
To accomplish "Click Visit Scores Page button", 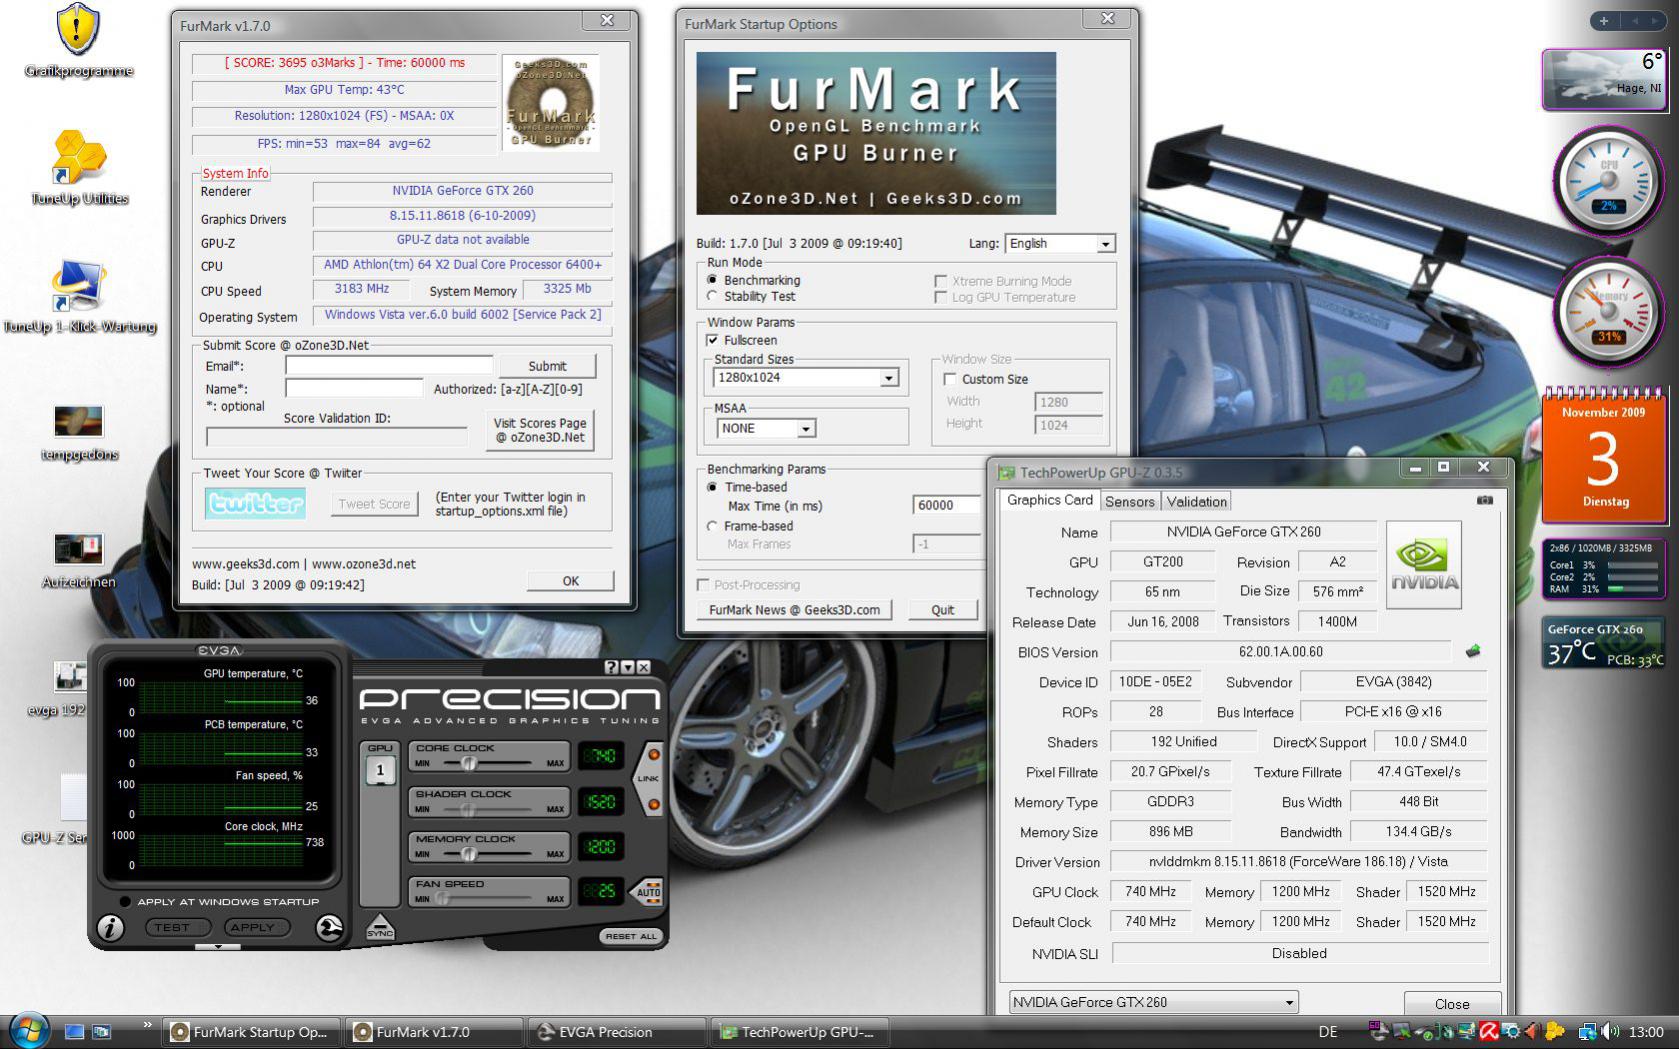I will (x=539, y=430).
